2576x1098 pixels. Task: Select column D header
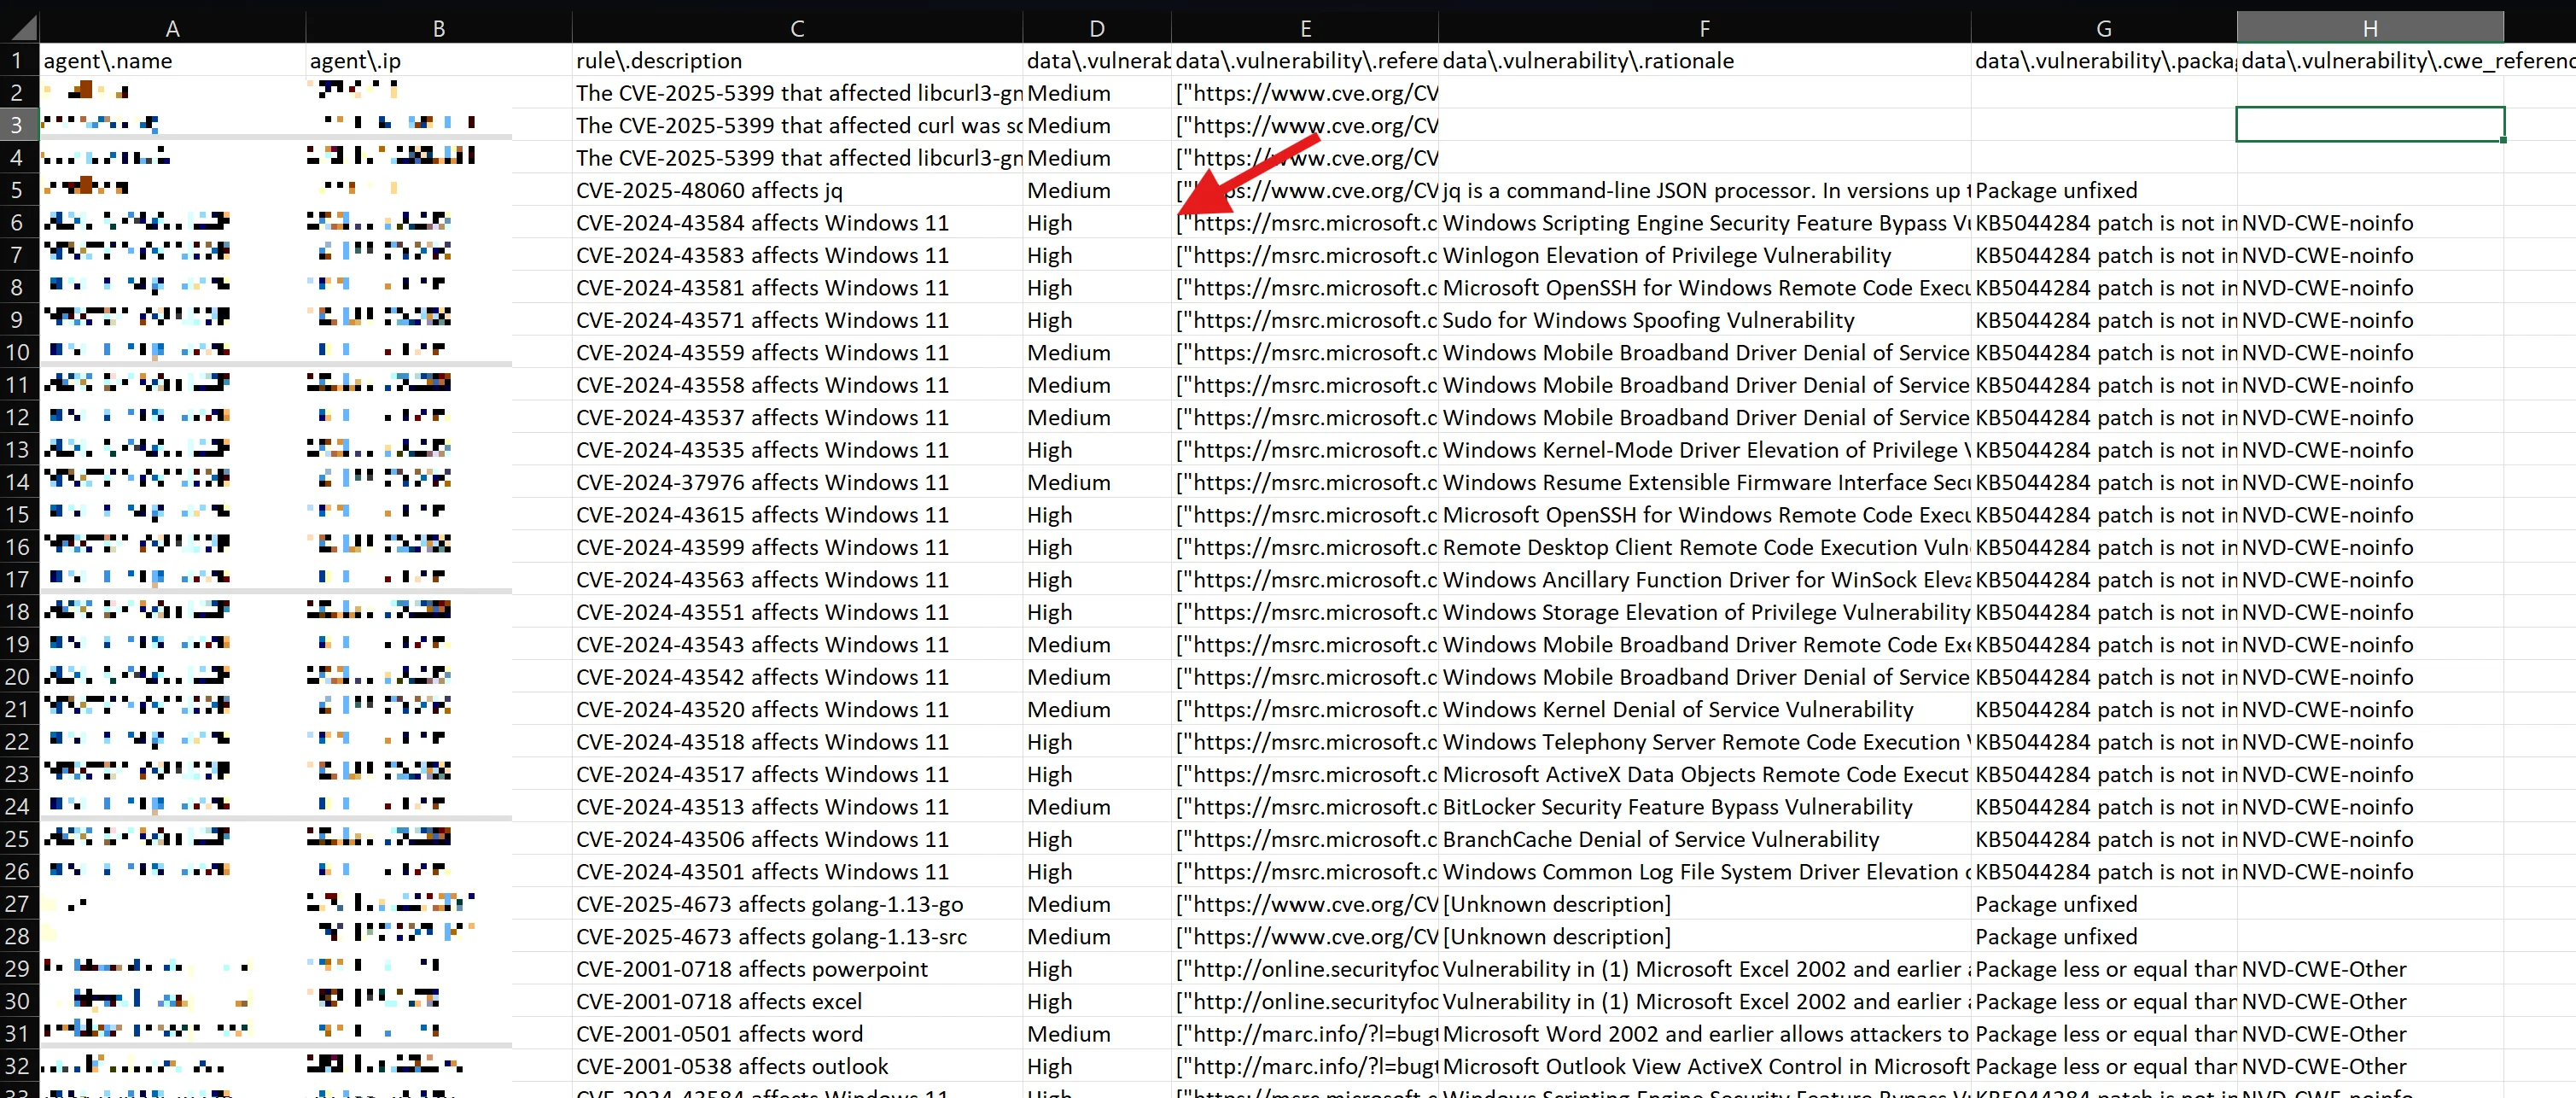point(1097,28)
